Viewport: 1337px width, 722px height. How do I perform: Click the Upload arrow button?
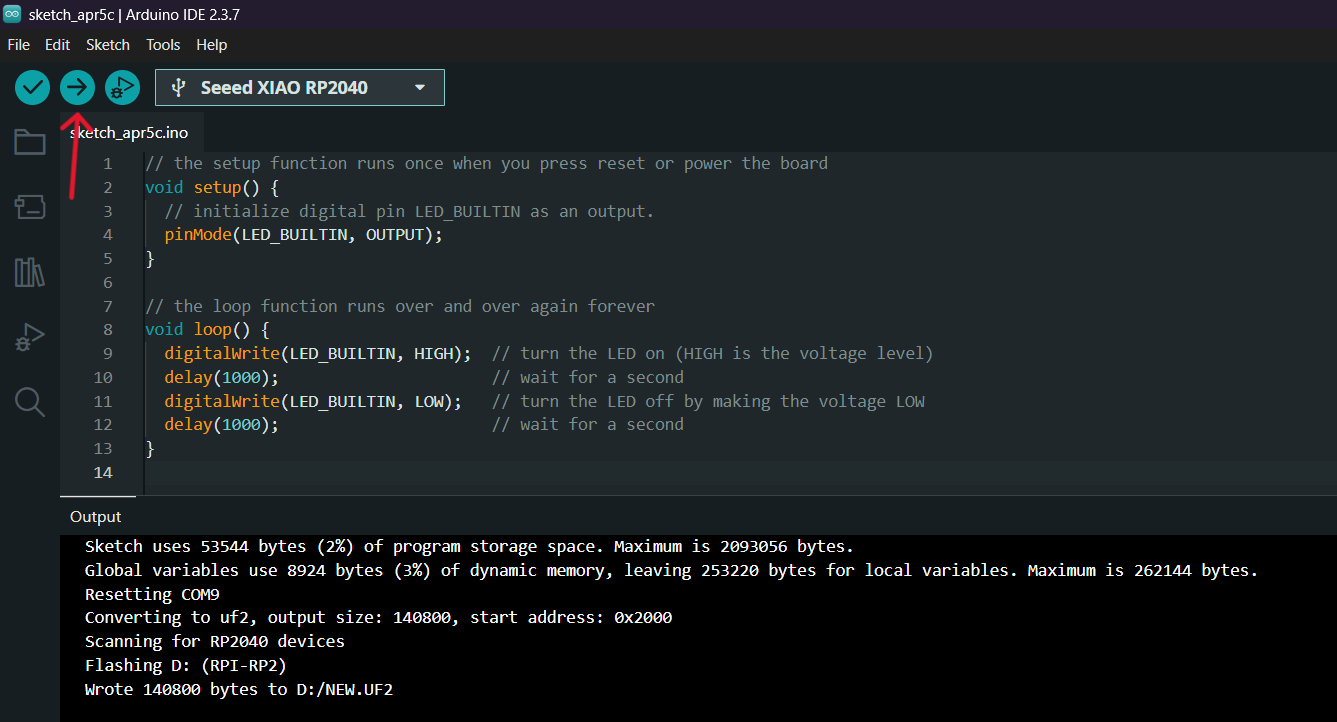(77, 88)
